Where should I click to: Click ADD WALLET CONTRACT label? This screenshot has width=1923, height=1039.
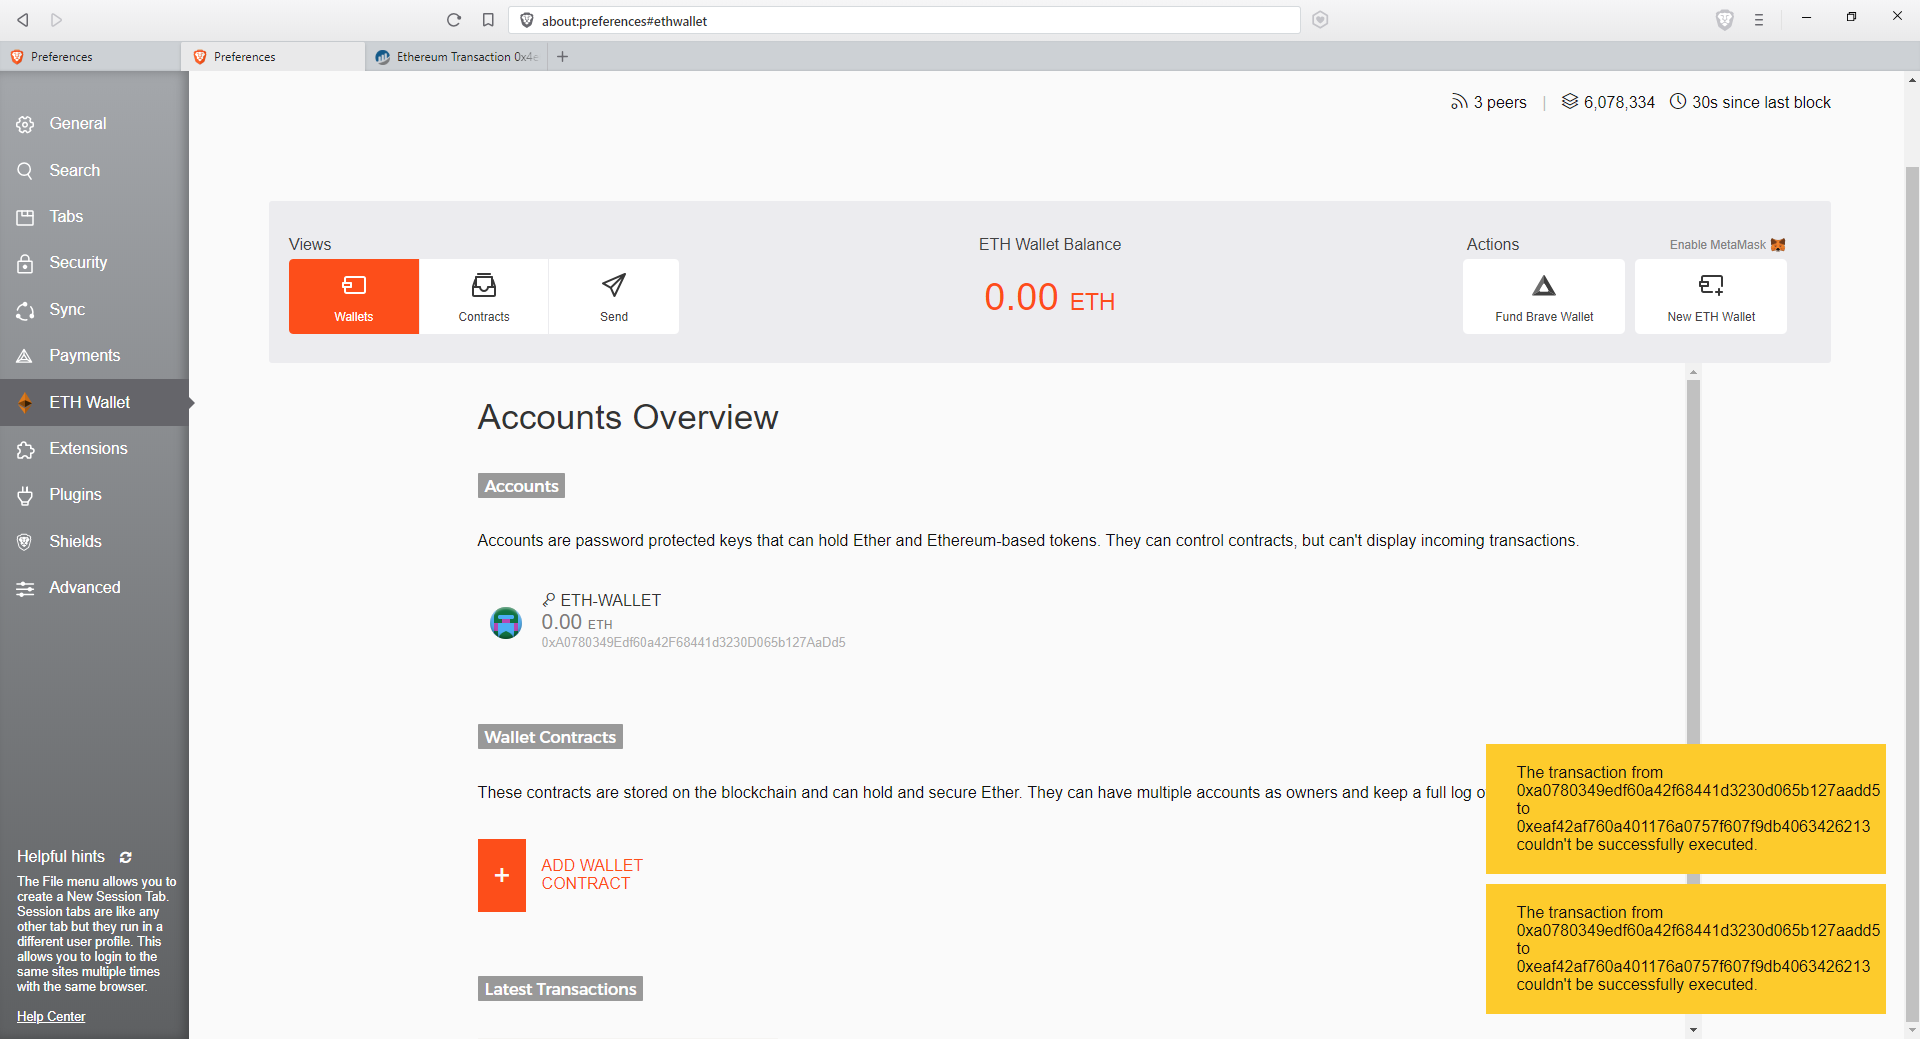pyautogui.click(x=592, y=874)
